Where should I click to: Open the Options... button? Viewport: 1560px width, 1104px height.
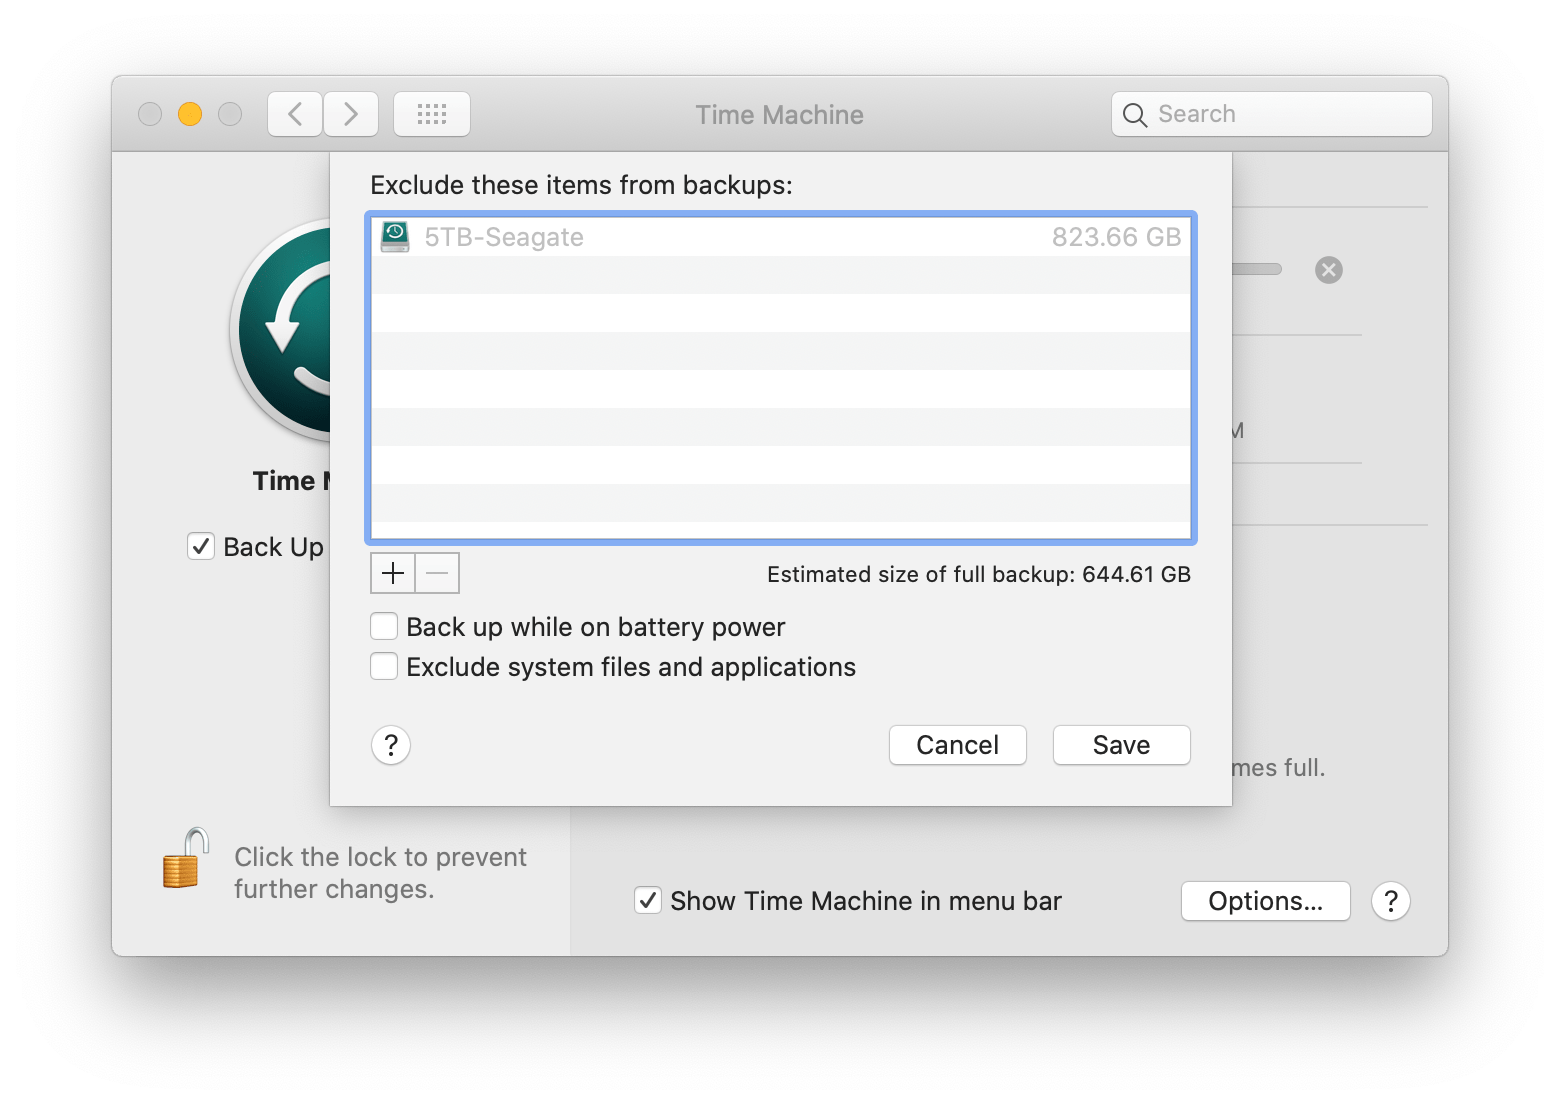pos(1266,901)
